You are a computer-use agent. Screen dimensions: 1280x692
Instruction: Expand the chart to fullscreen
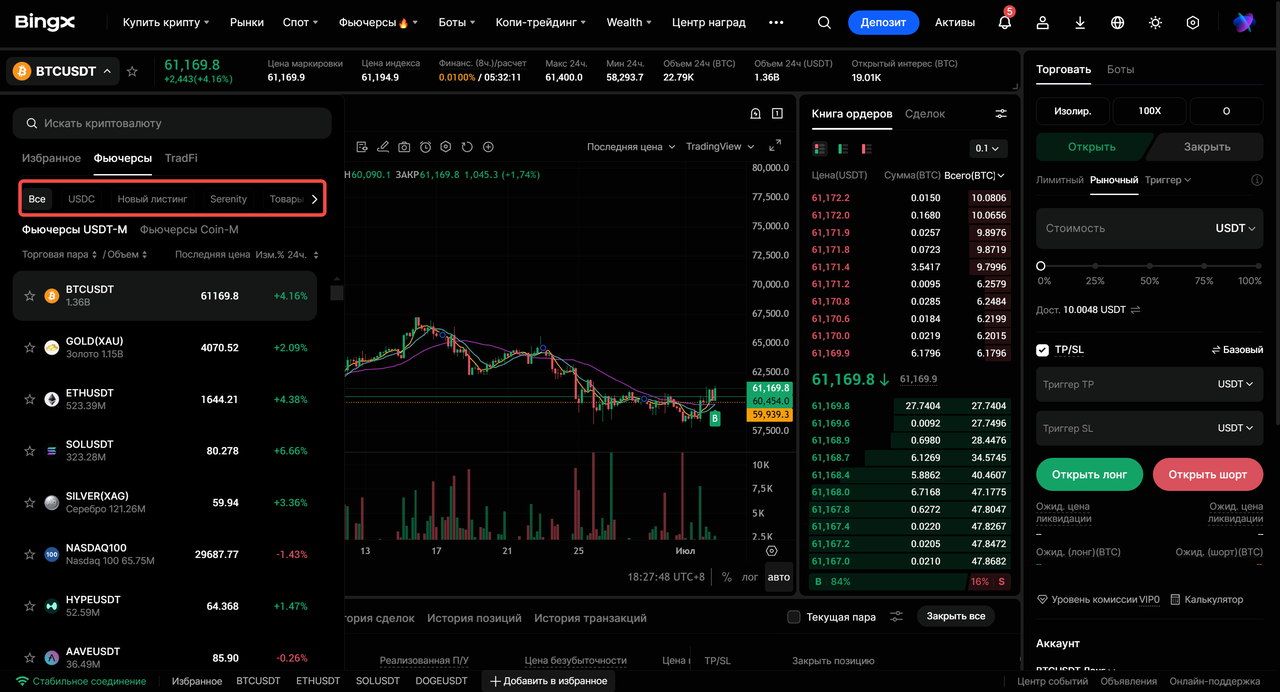pyautogui.click(x=775, y=146)
